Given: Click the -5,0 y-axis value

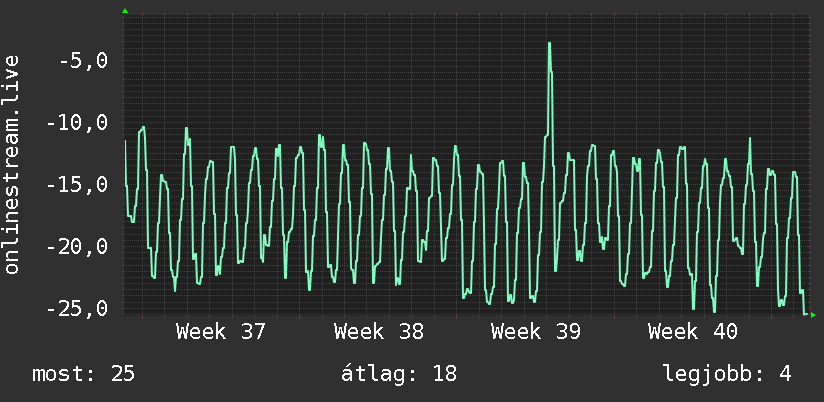Looking at the screenshot, I should (83, 61).
